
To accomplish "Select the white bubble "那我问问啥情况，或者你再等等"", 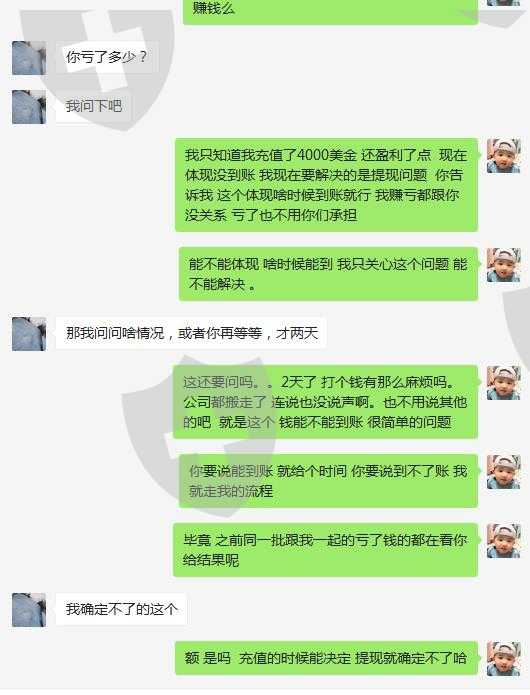I will [x=191, y=333].
